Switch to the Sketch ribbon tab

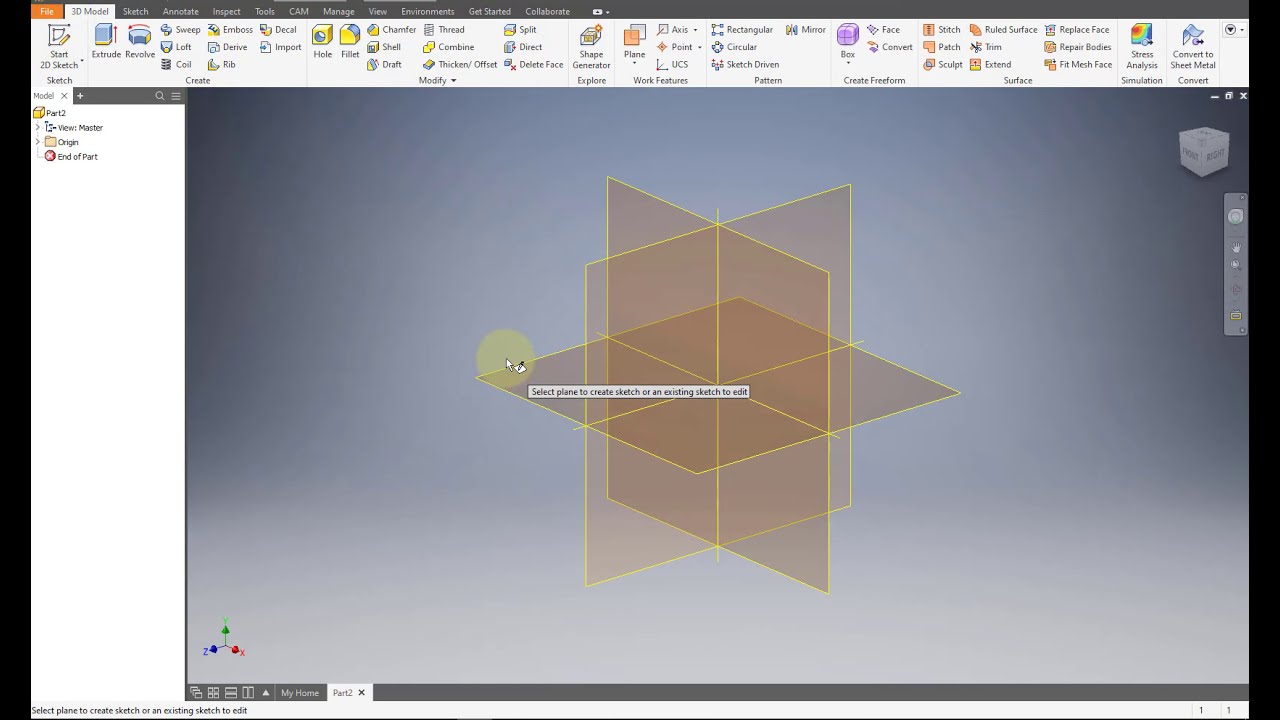[135, 11]
